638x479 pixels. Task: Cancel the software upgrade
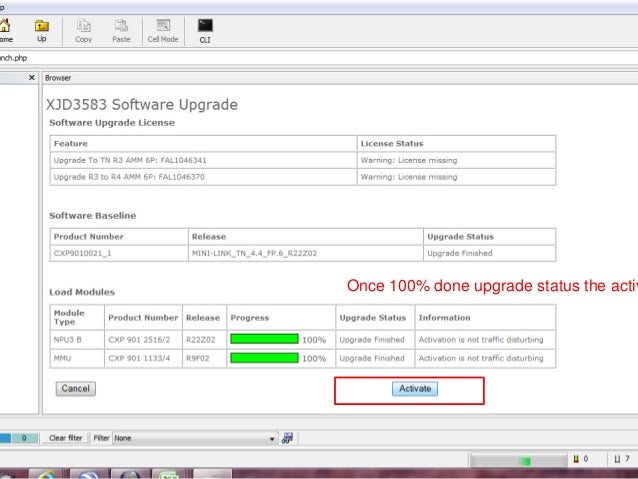click(x=75, y=388)
